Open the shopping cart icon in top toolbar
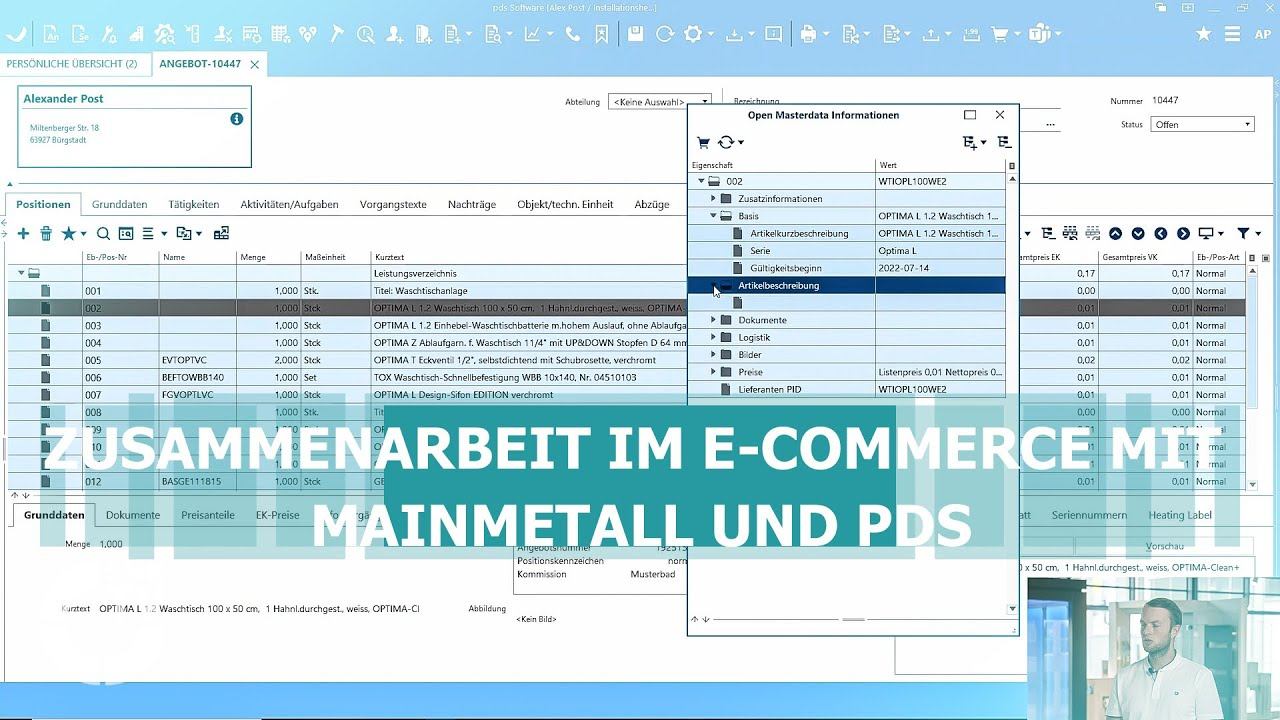 tap(998, 34)
